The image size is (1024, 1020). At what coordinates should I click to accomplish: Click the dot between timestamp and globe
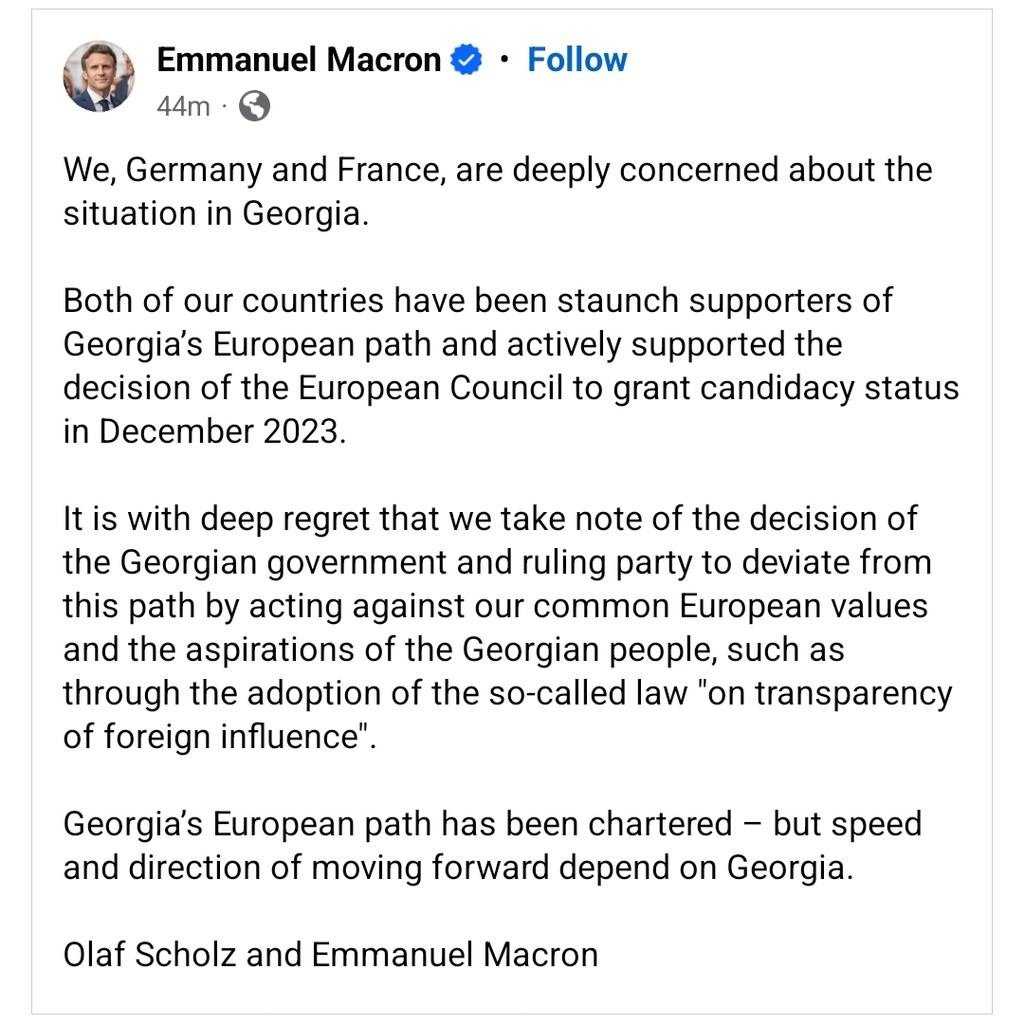click(224, 106)
